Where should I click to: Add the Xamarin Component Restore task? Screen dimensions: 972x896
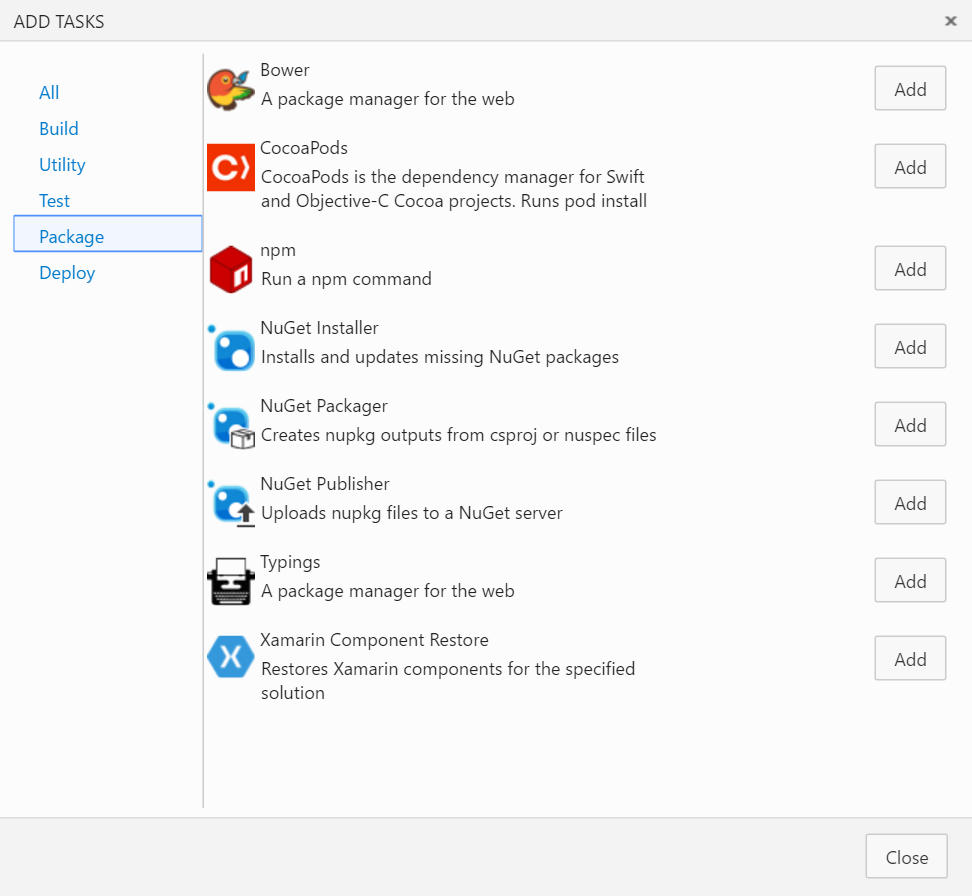[x=910, y=658]
